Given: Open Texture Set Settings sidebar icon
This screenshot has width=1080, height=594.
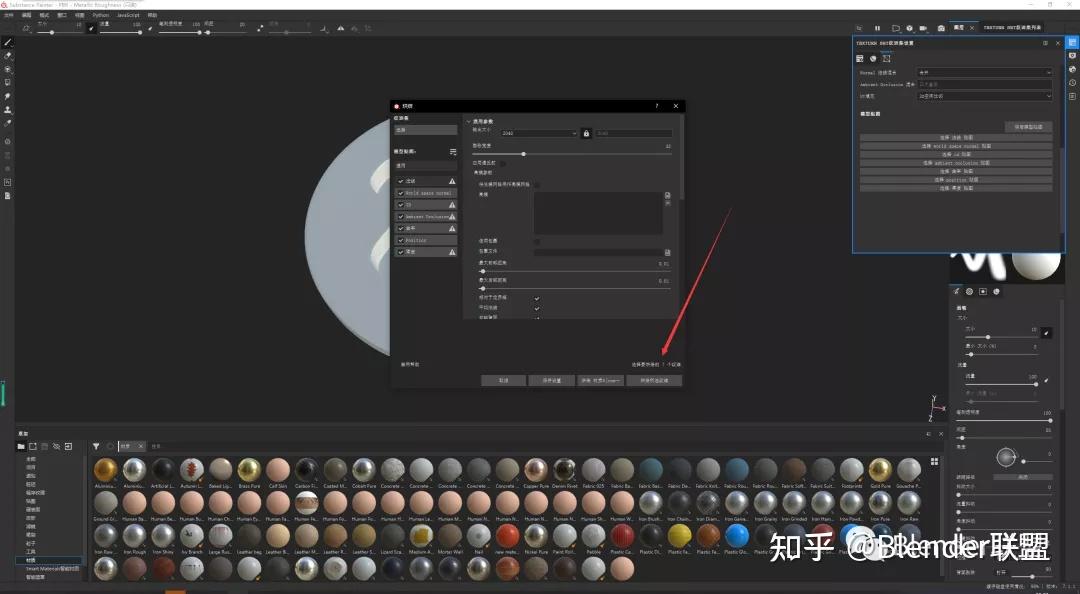Looking at the screenshot, I should click(1072, 43).
